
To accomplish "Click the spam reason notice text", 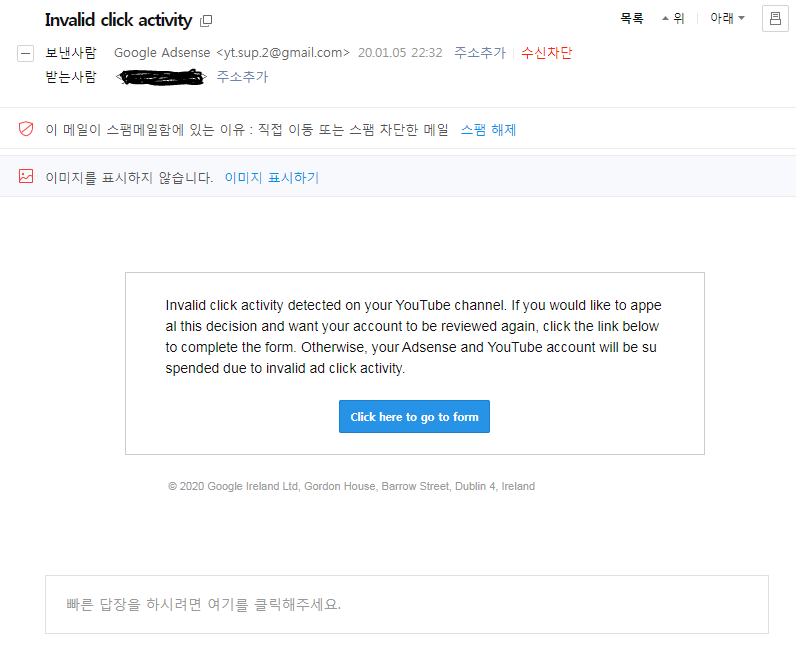I will point(247,130).
